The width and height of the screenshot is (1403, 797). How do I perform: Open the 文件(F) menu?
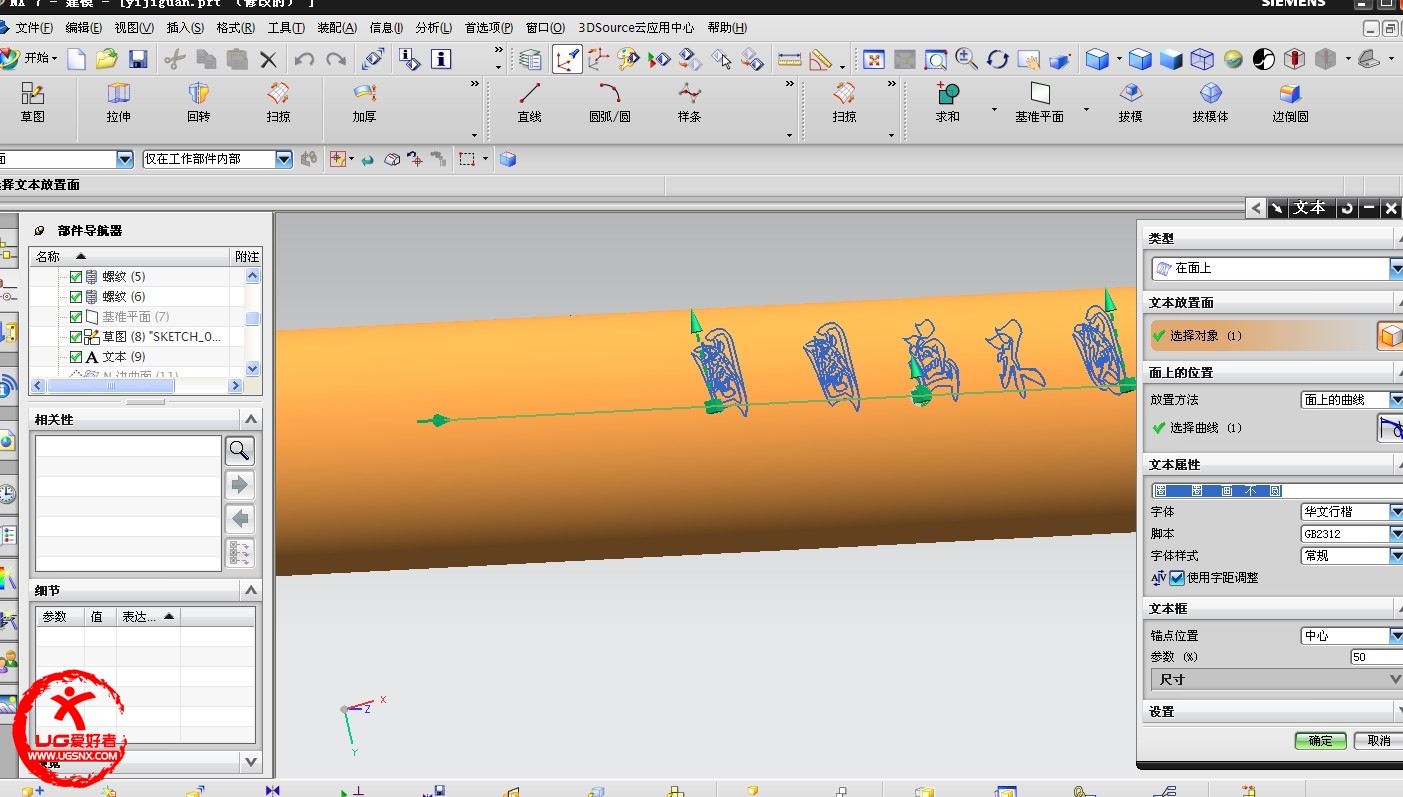pyautogui.click(x=35, y=28)
